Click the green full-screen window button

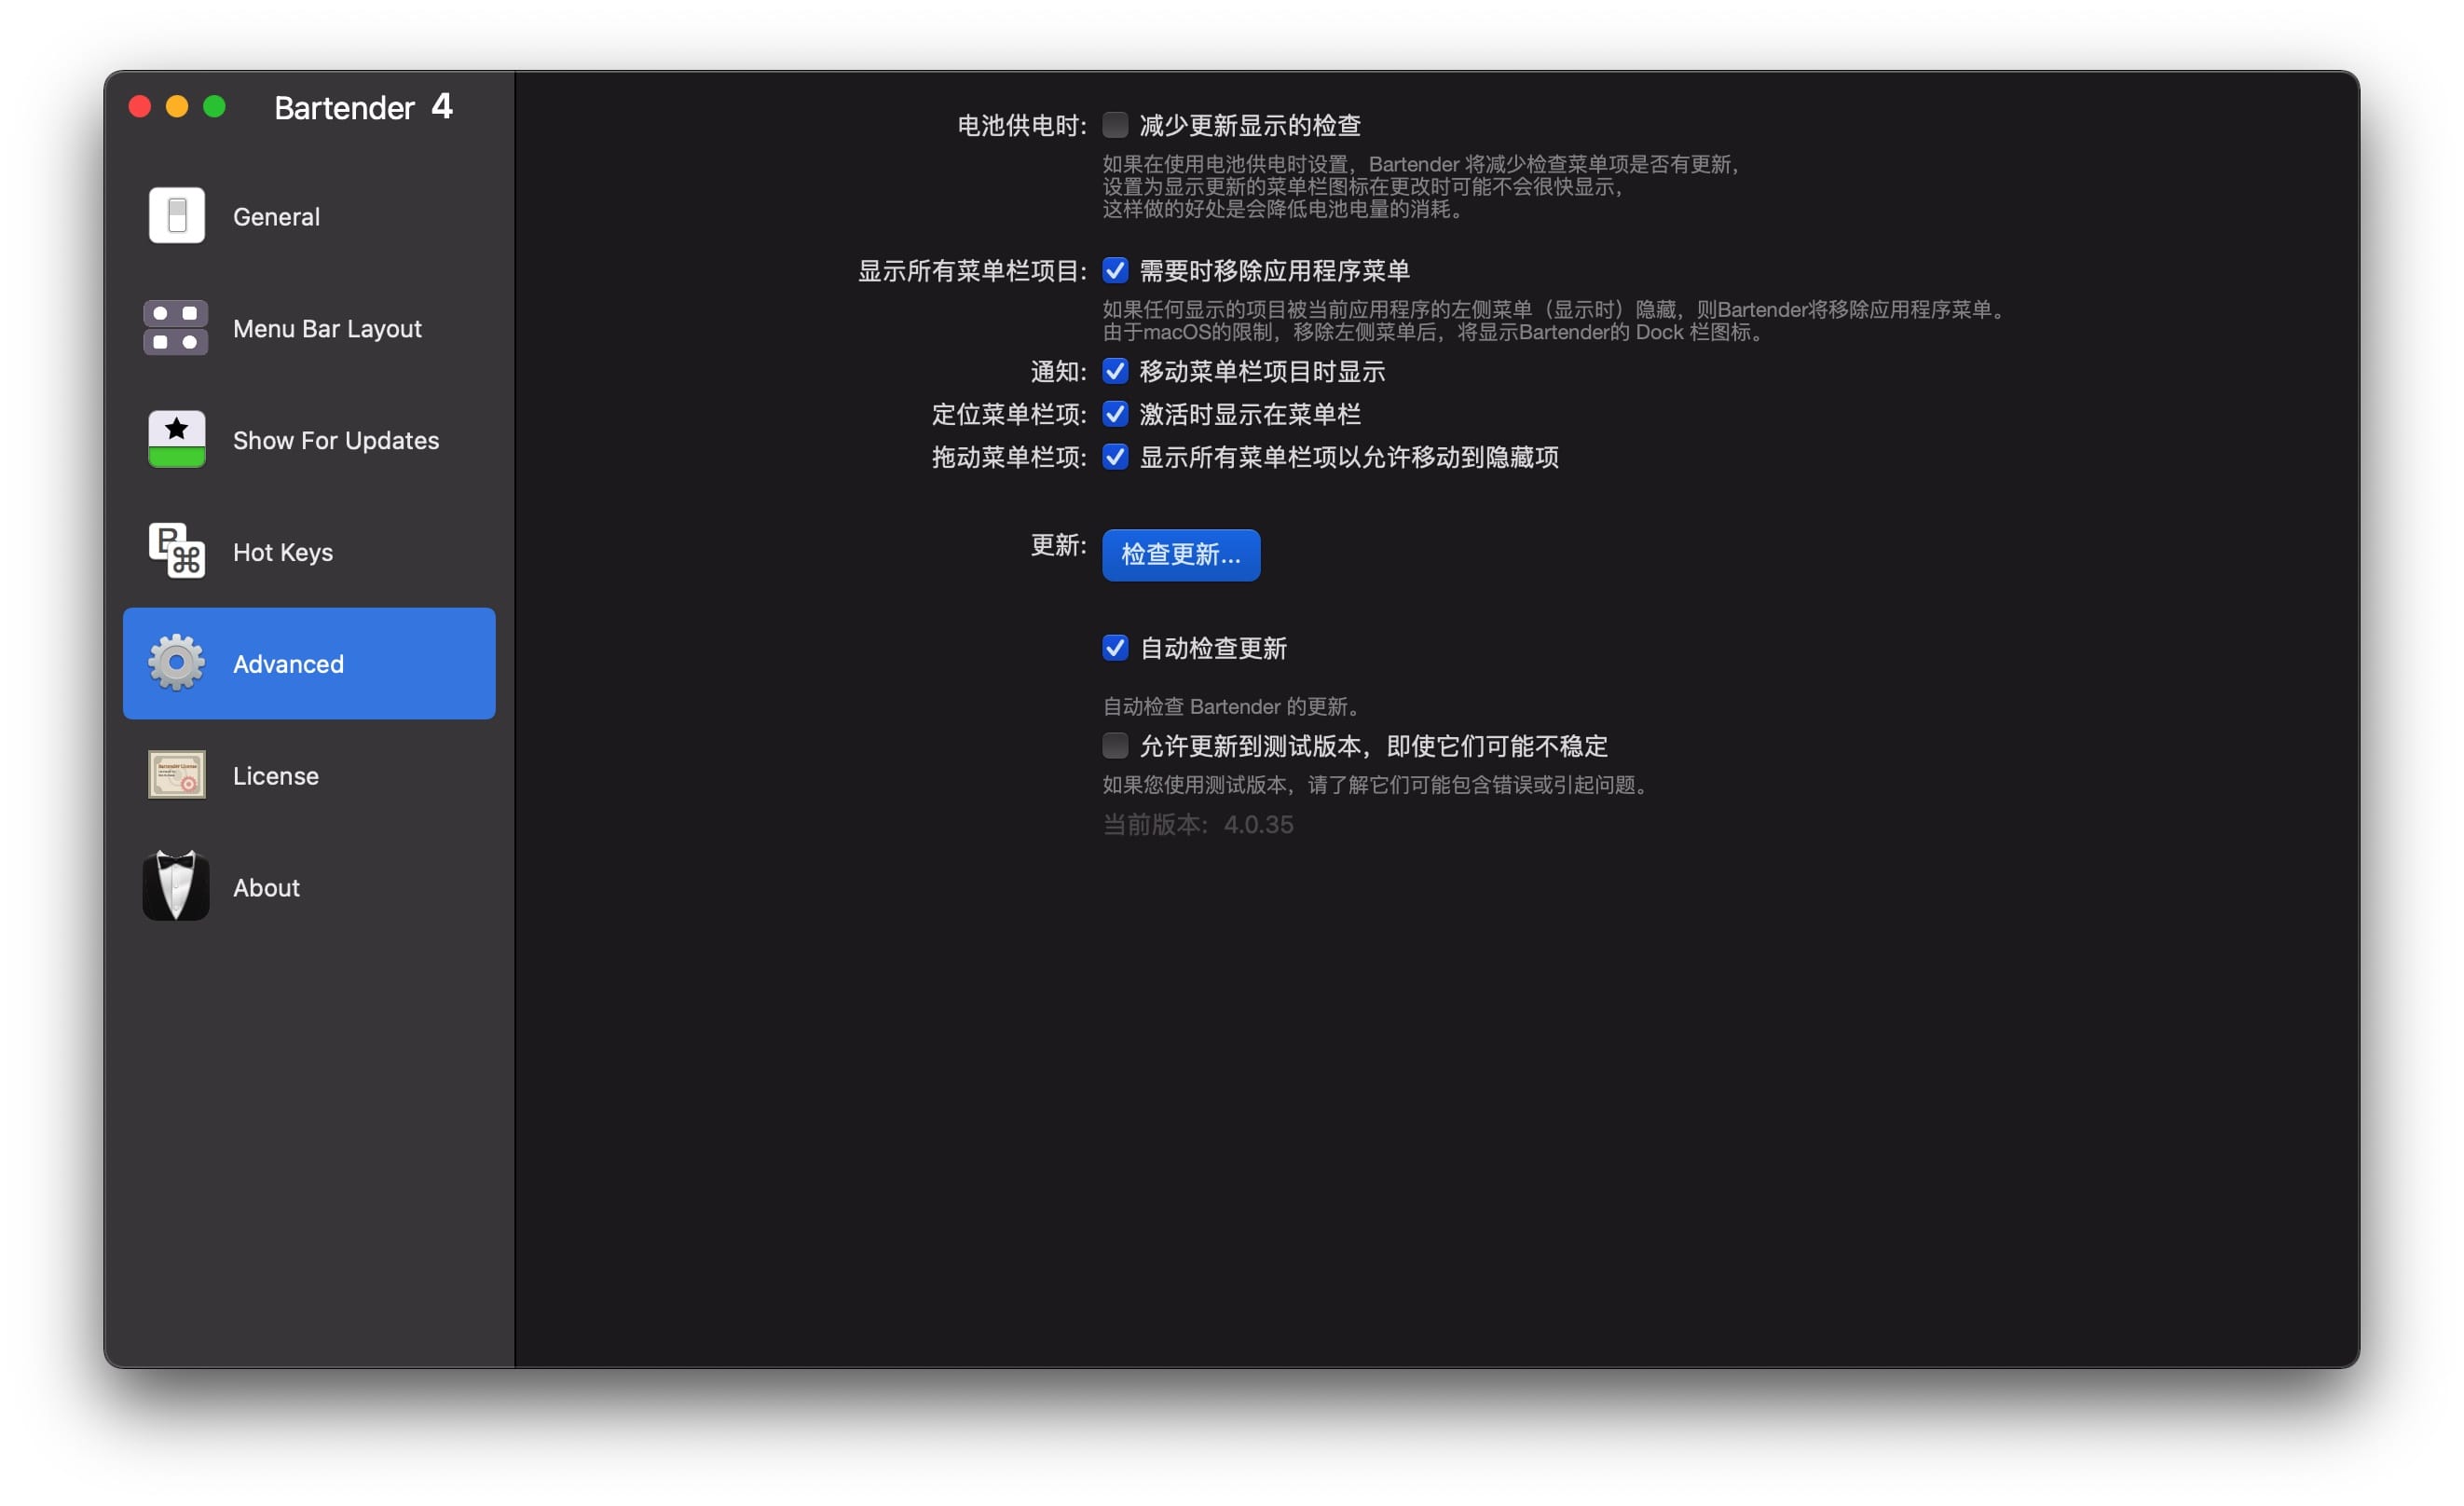(215, 107)
